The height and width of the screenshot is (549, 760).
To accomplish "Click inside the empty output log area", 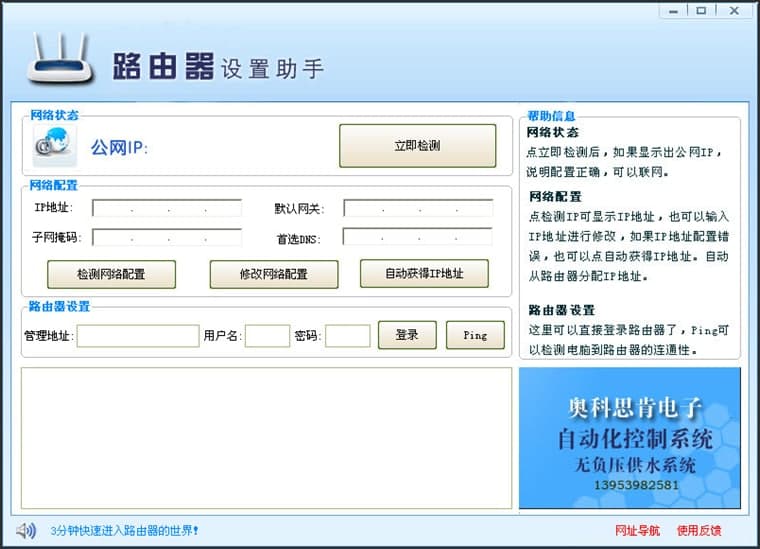I will click(267, 438).
